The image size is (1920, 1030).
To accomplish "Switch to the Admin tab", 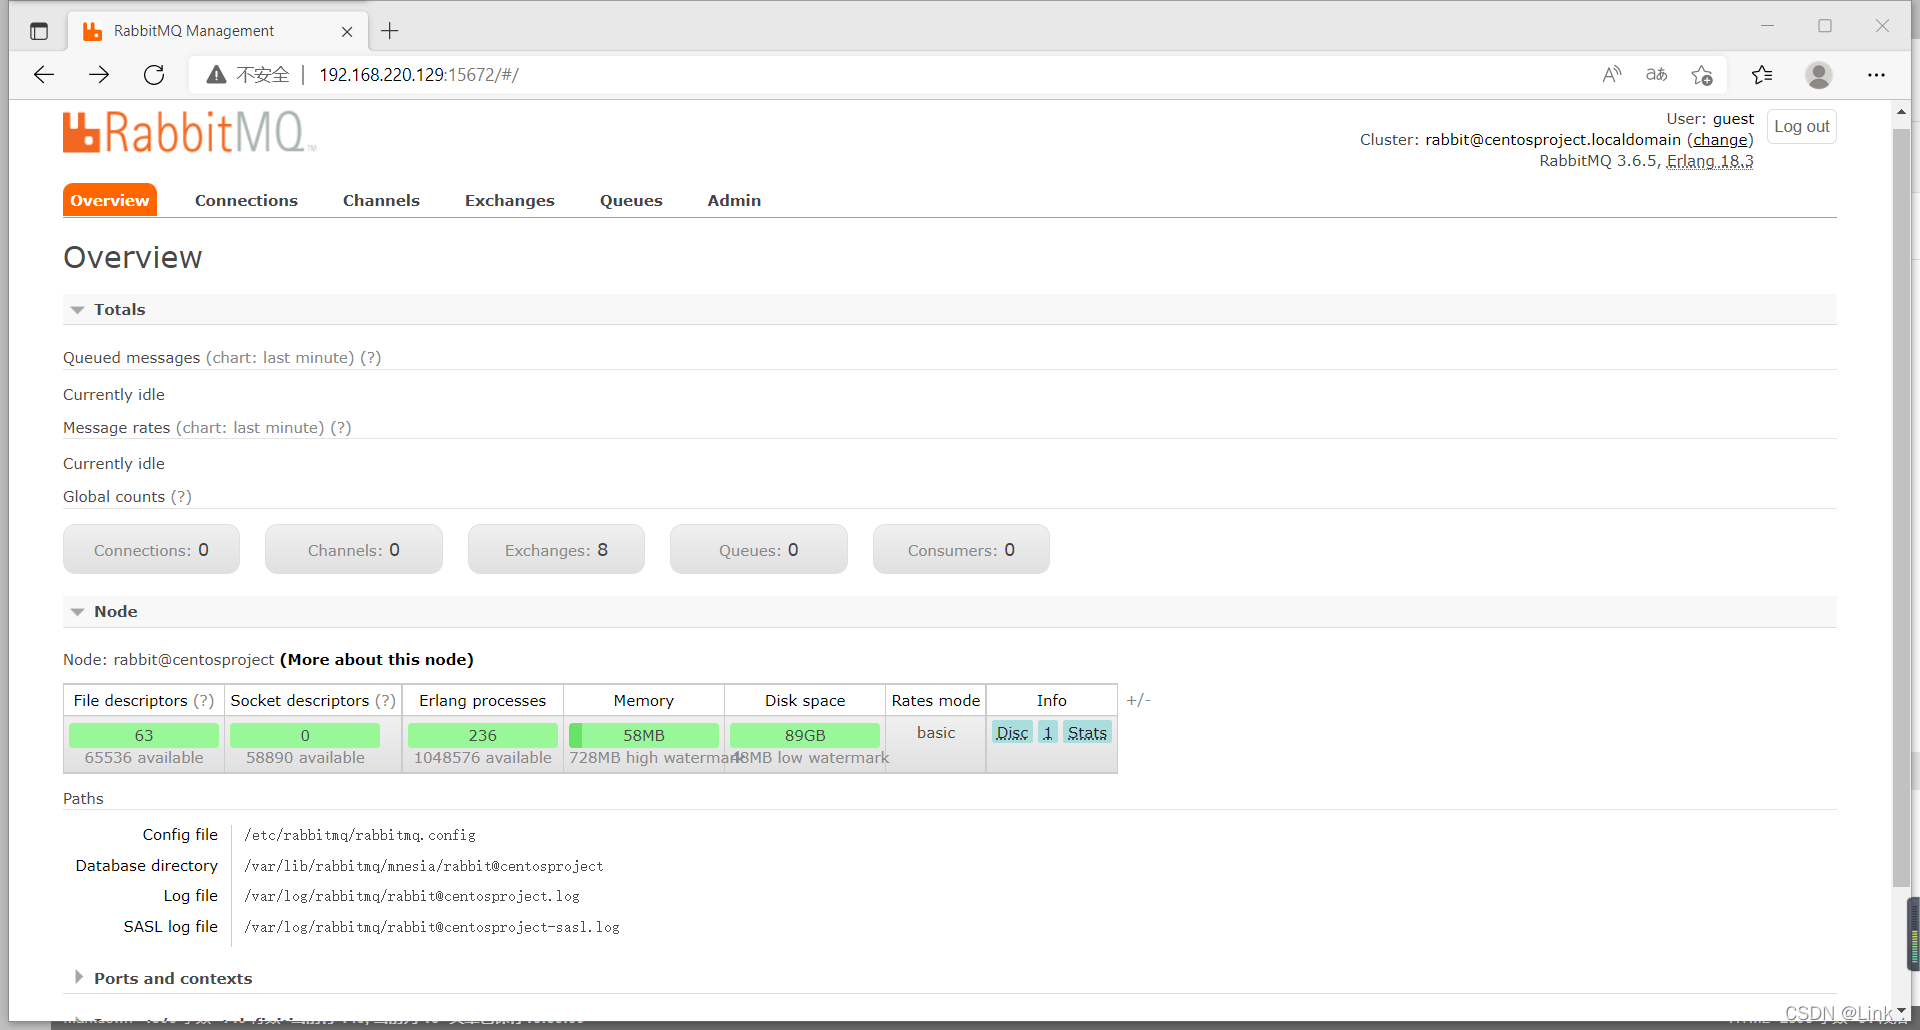I will coord(734,200).
